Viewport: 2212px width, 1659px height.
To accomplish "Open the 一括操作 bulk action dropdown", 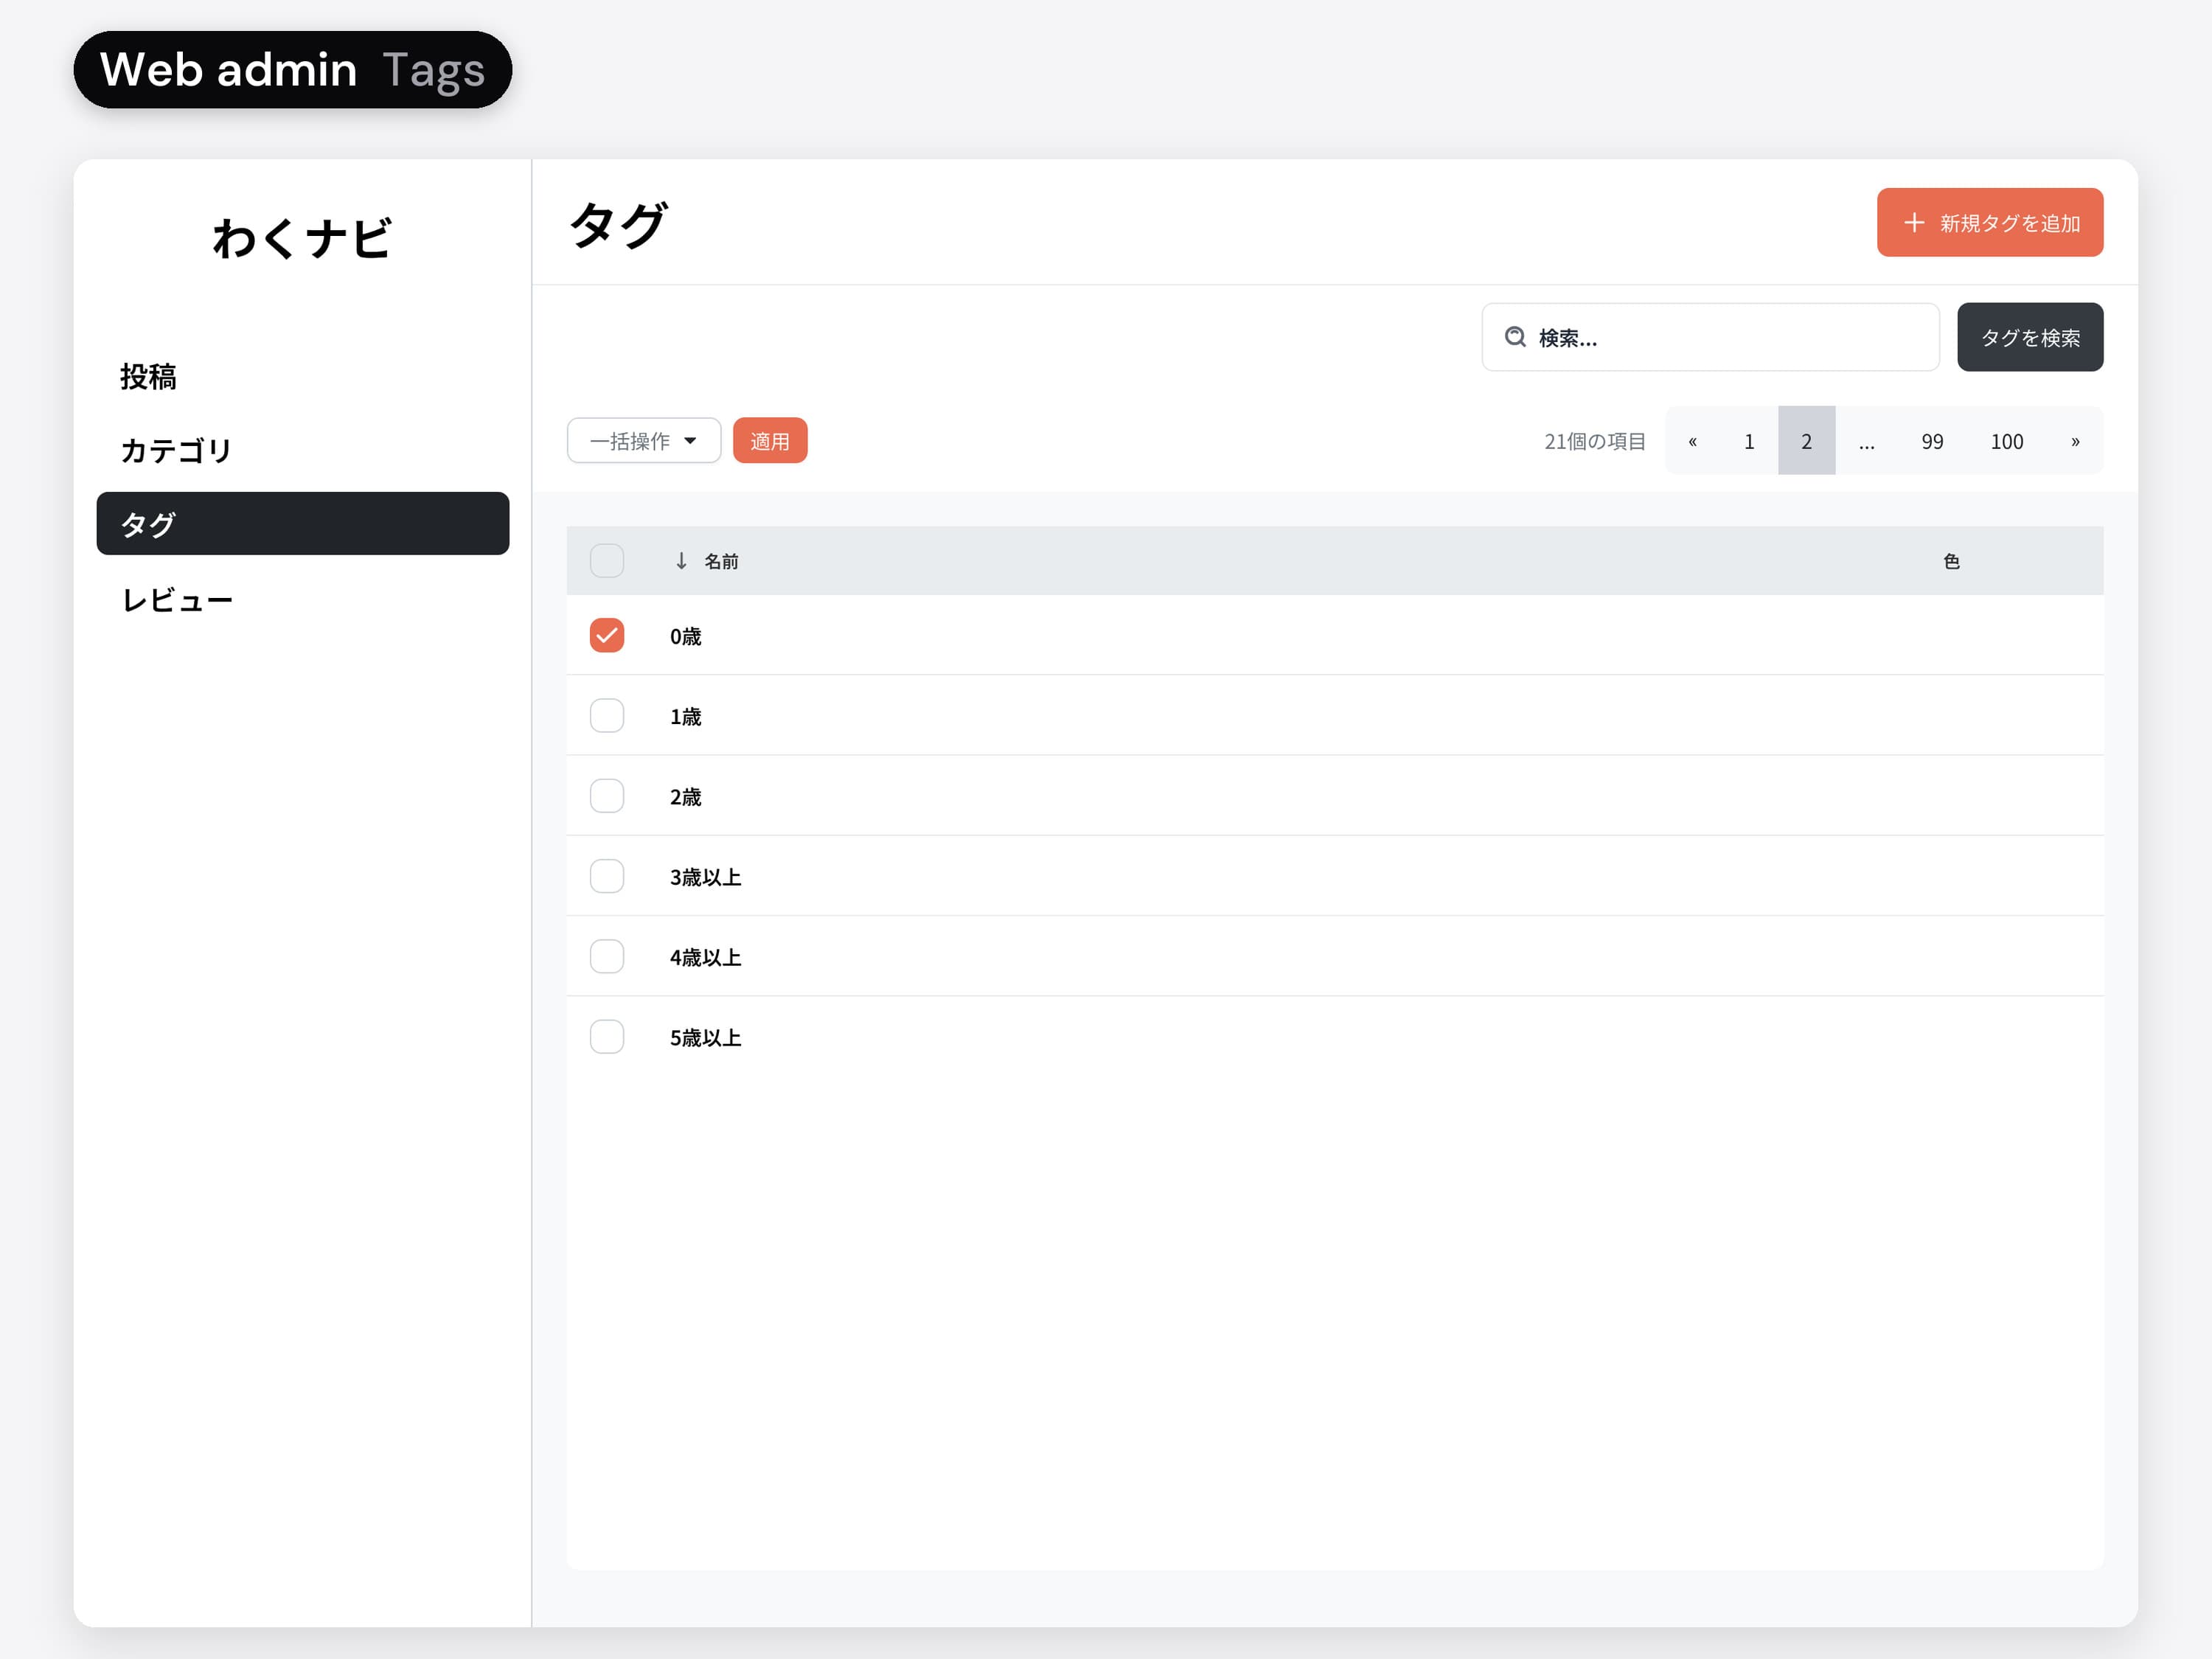I will tap(644, 441).
